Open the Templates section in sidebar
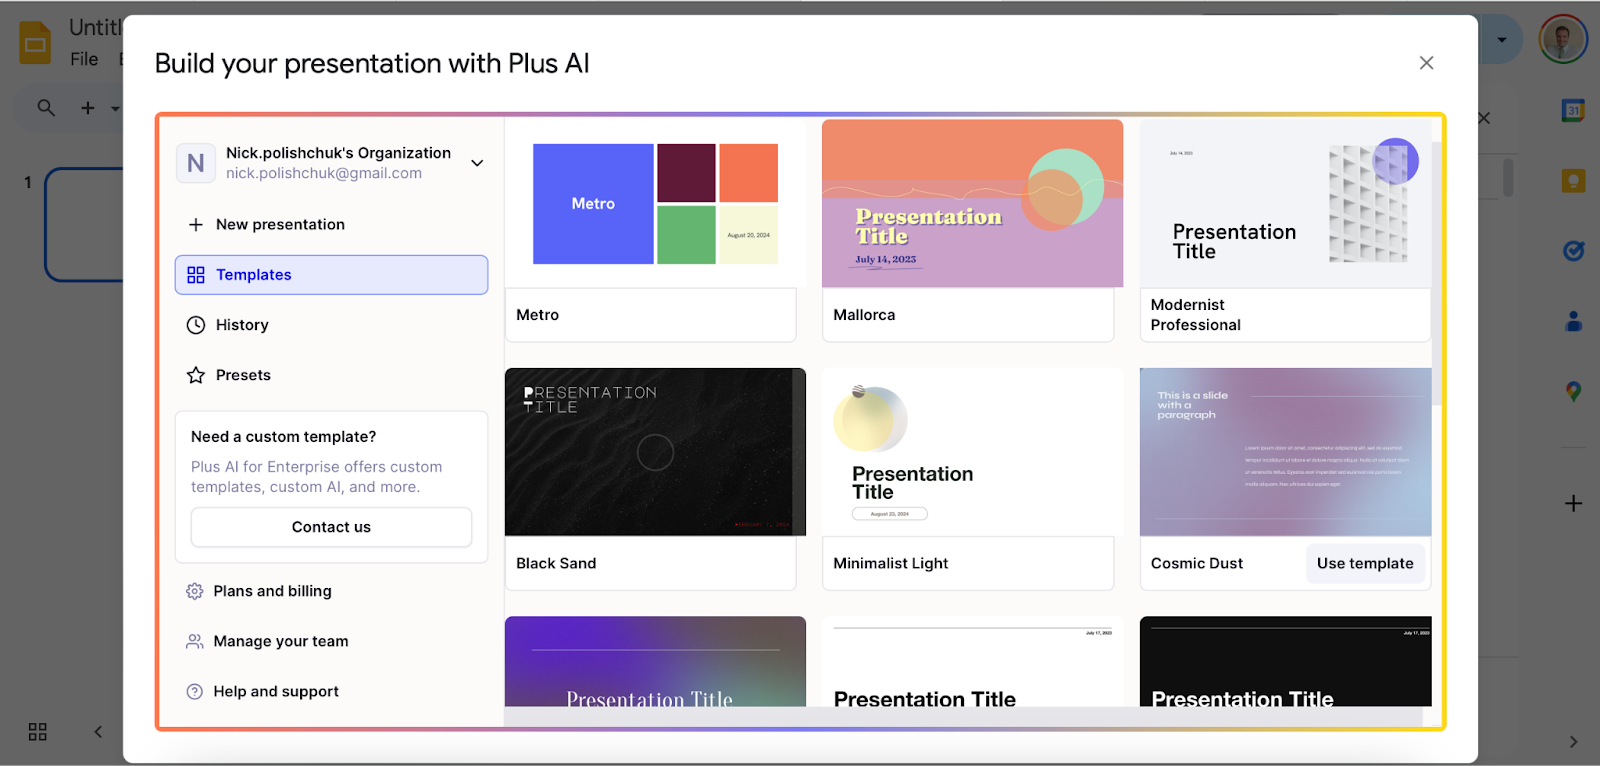The image size is (1600, 766). (331, 275)
